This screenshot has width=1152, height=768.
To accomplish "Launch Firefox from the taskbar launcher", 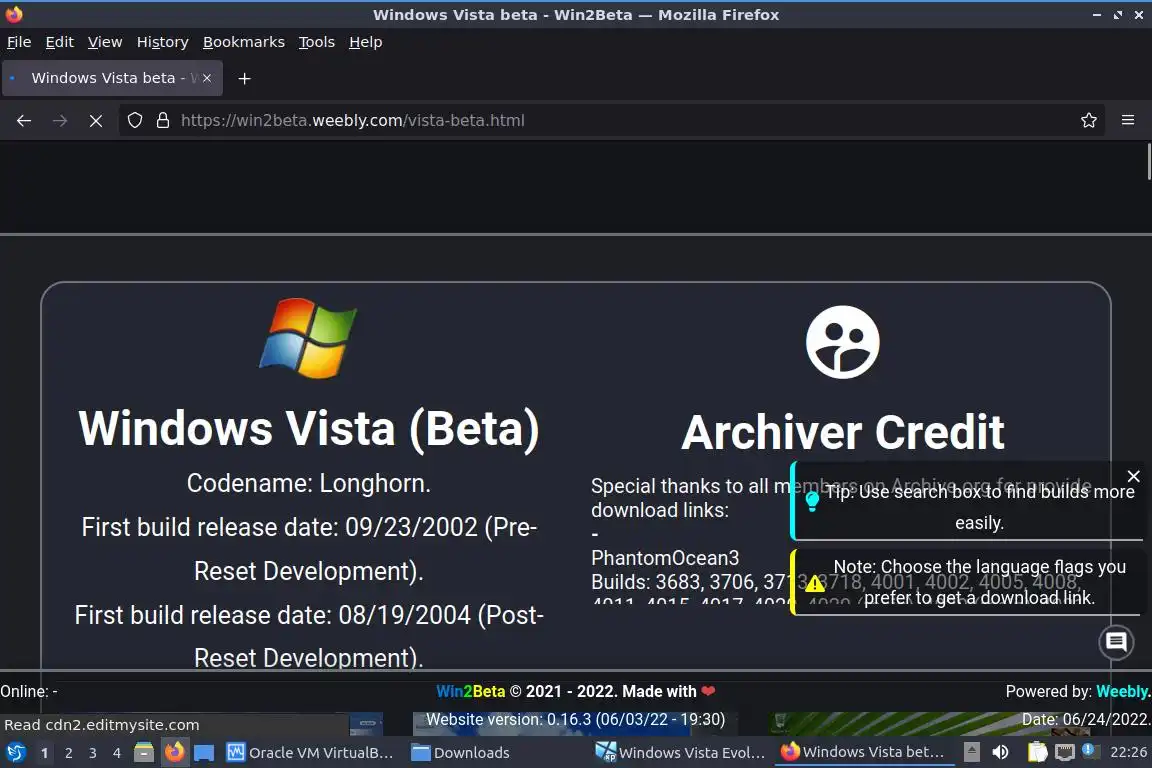I will (x=174, y=753).
